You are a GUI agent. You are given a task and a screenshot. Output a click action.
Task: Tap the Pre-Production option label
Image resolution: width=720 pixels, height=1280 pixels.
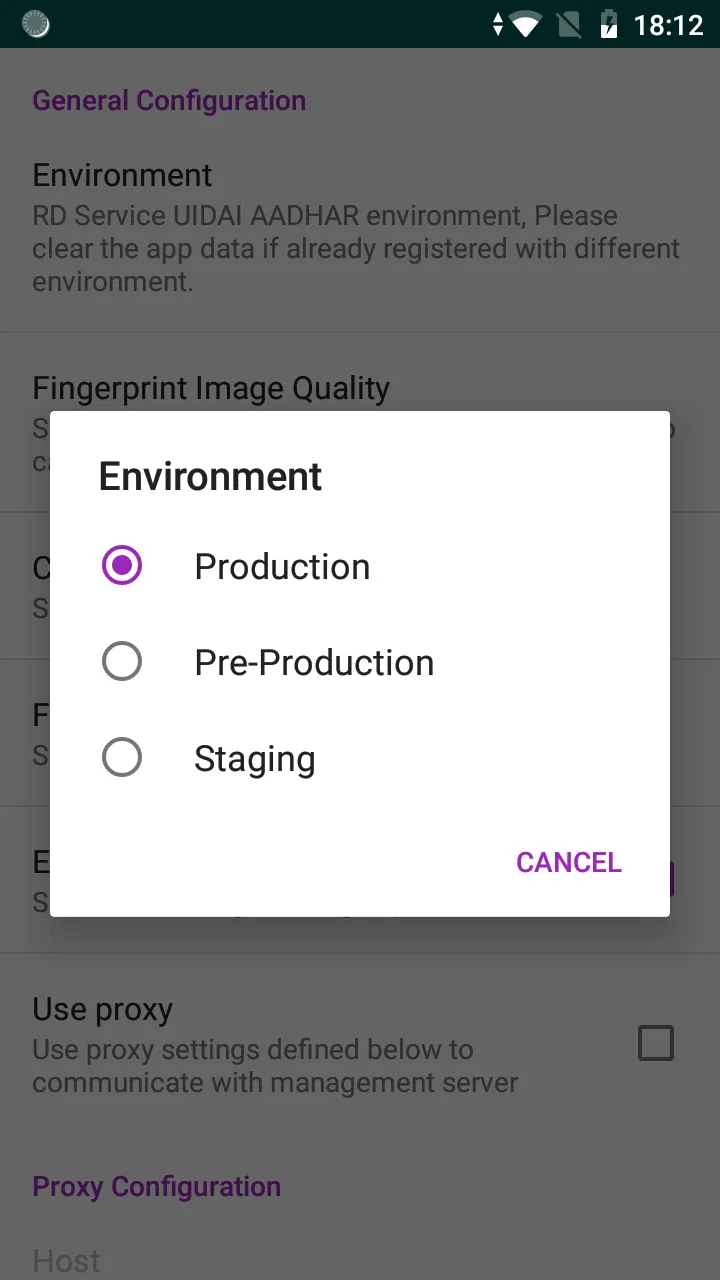(314, 663)
